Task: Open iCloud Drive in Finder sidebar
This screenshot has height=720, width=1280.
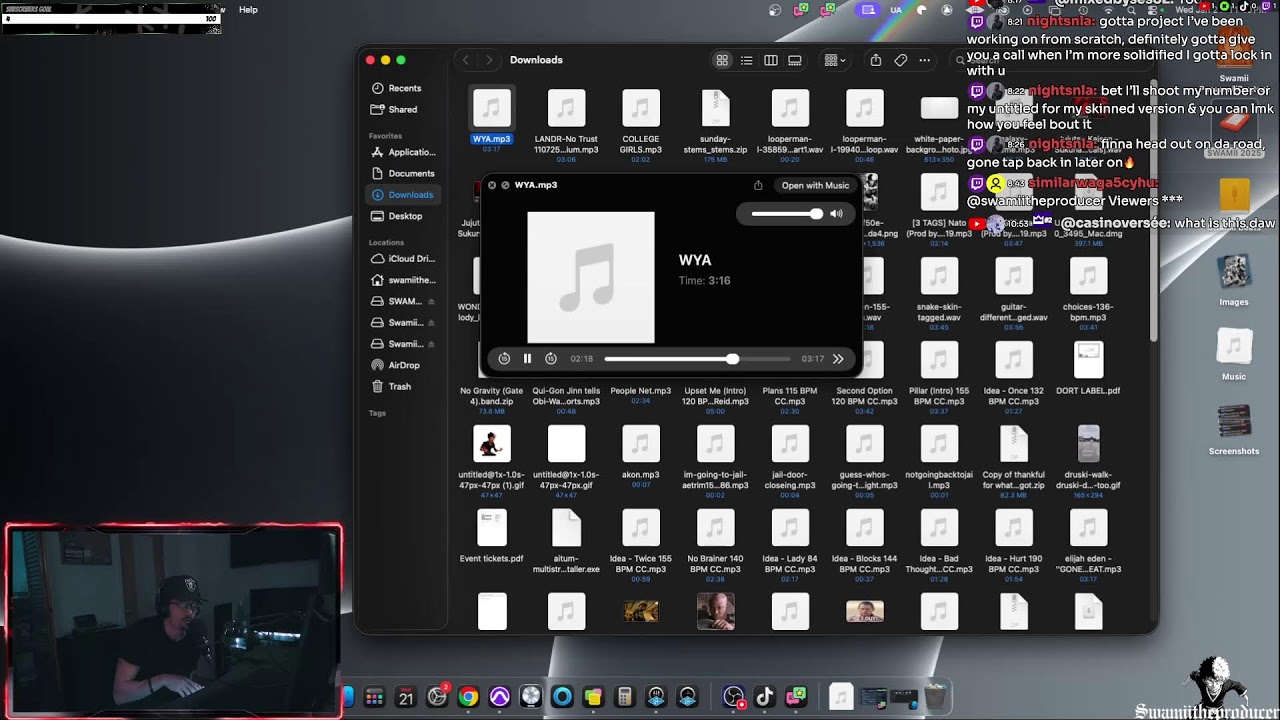Action: click(404, 258)
